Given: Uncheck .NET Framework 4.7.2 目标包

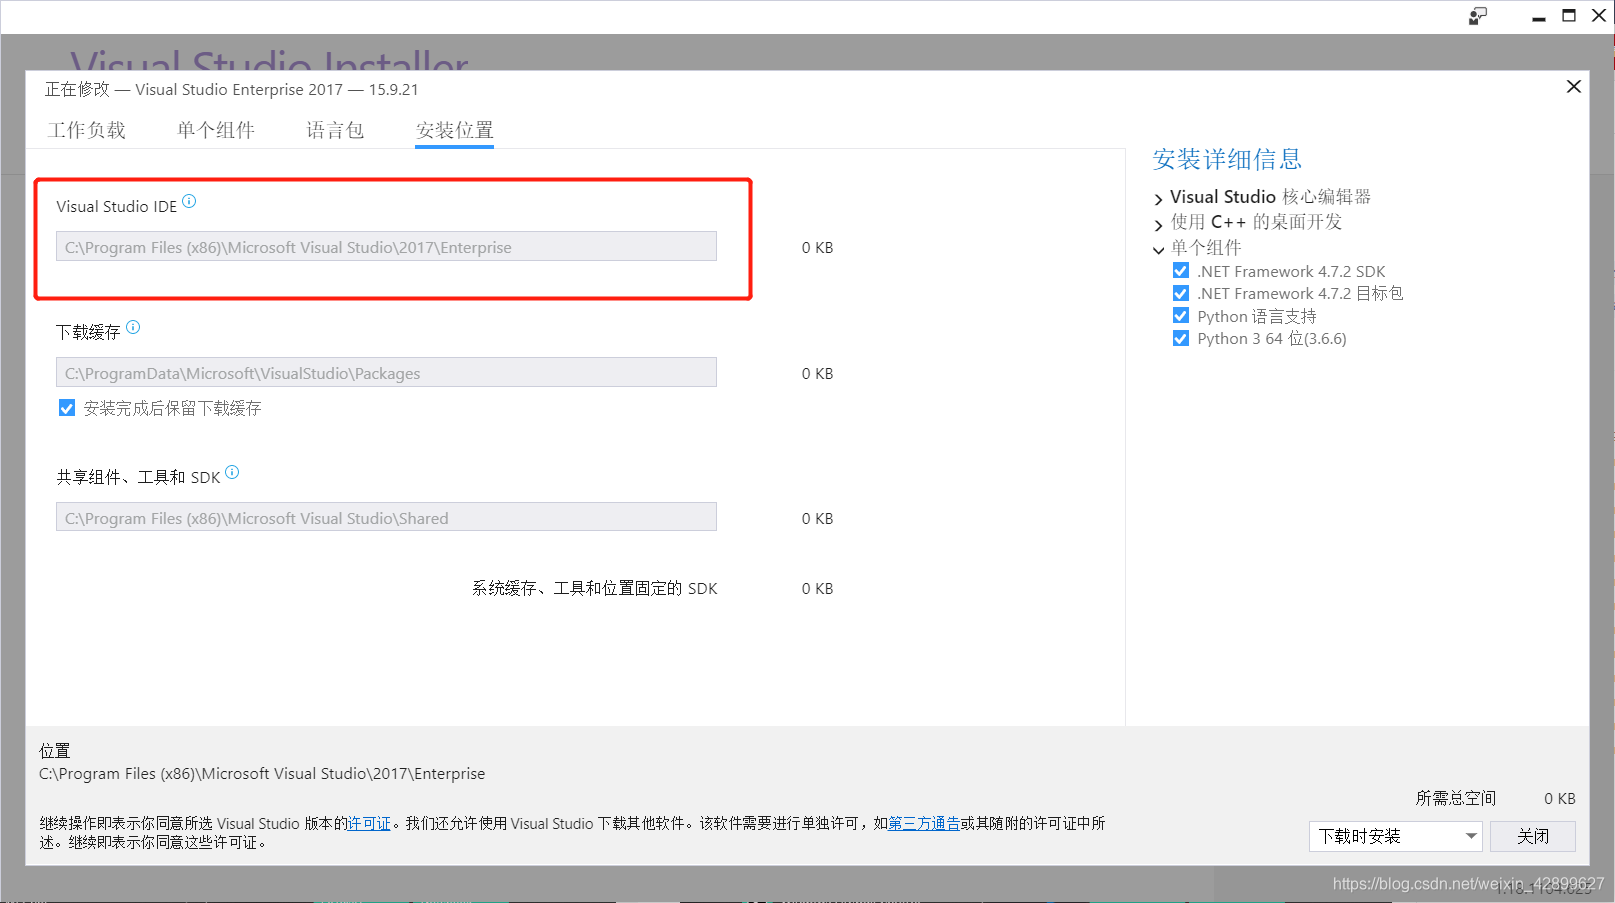Looking at the screenshot, I should click(x=1181, y=293).
